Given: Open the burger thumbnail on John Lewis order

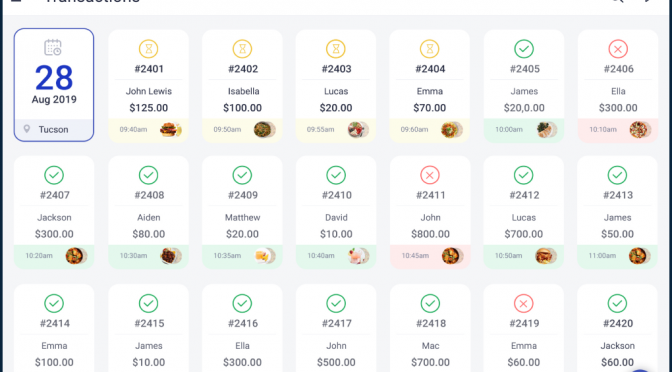Looking at the screenshot, I should coord(171,129).
